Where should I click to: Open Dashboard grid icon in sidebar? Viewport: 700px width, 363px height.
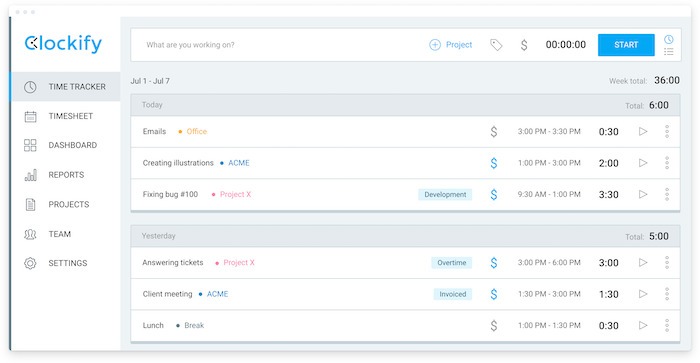[30, 145]
